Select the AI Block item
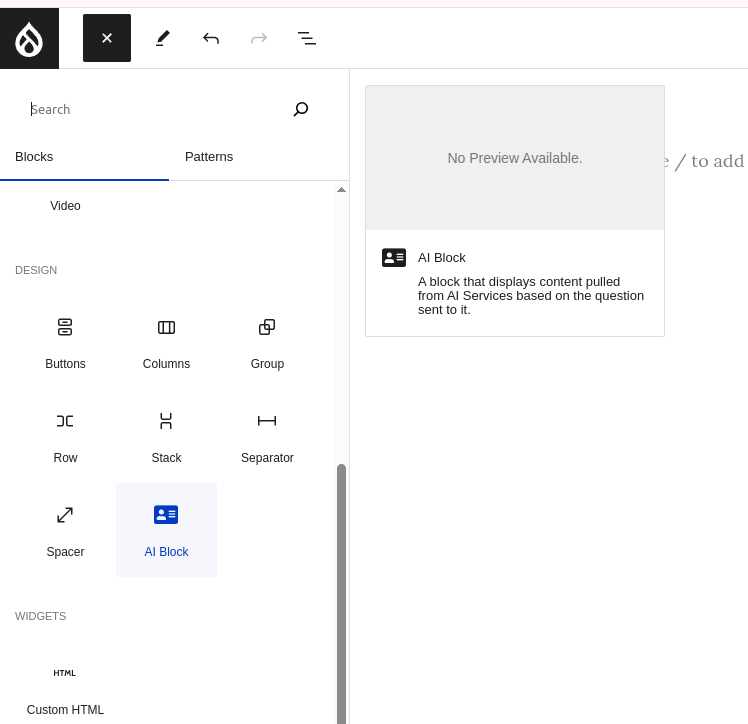The image size is (748, 724). click(166, 530)
